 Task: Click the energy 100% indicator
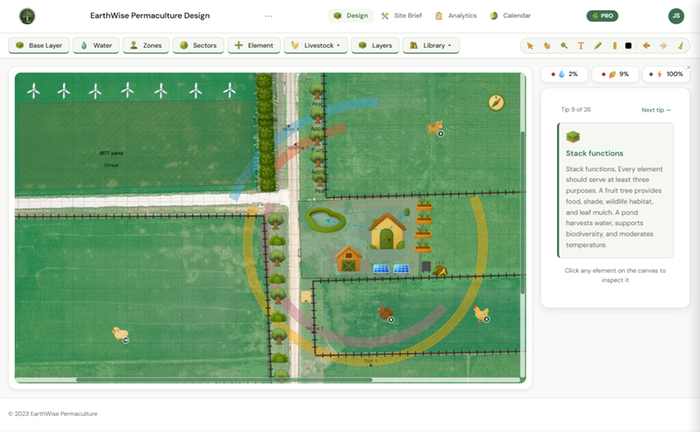click(666, 74)
